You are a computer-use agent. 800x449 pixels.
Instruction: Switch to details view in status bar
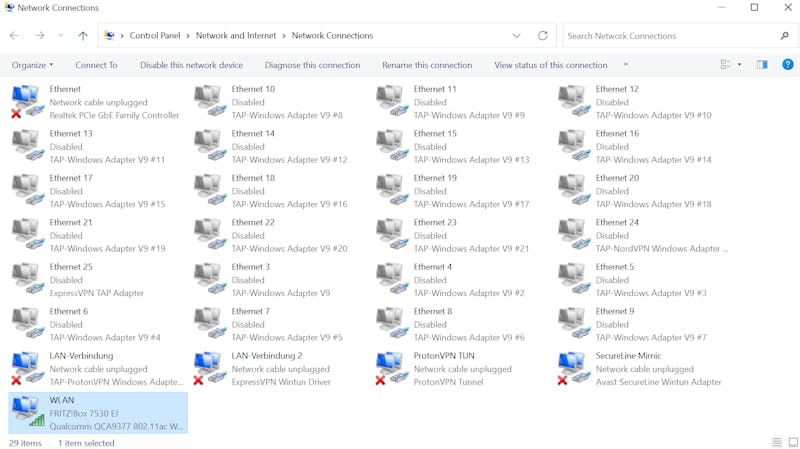pos(777,442)
